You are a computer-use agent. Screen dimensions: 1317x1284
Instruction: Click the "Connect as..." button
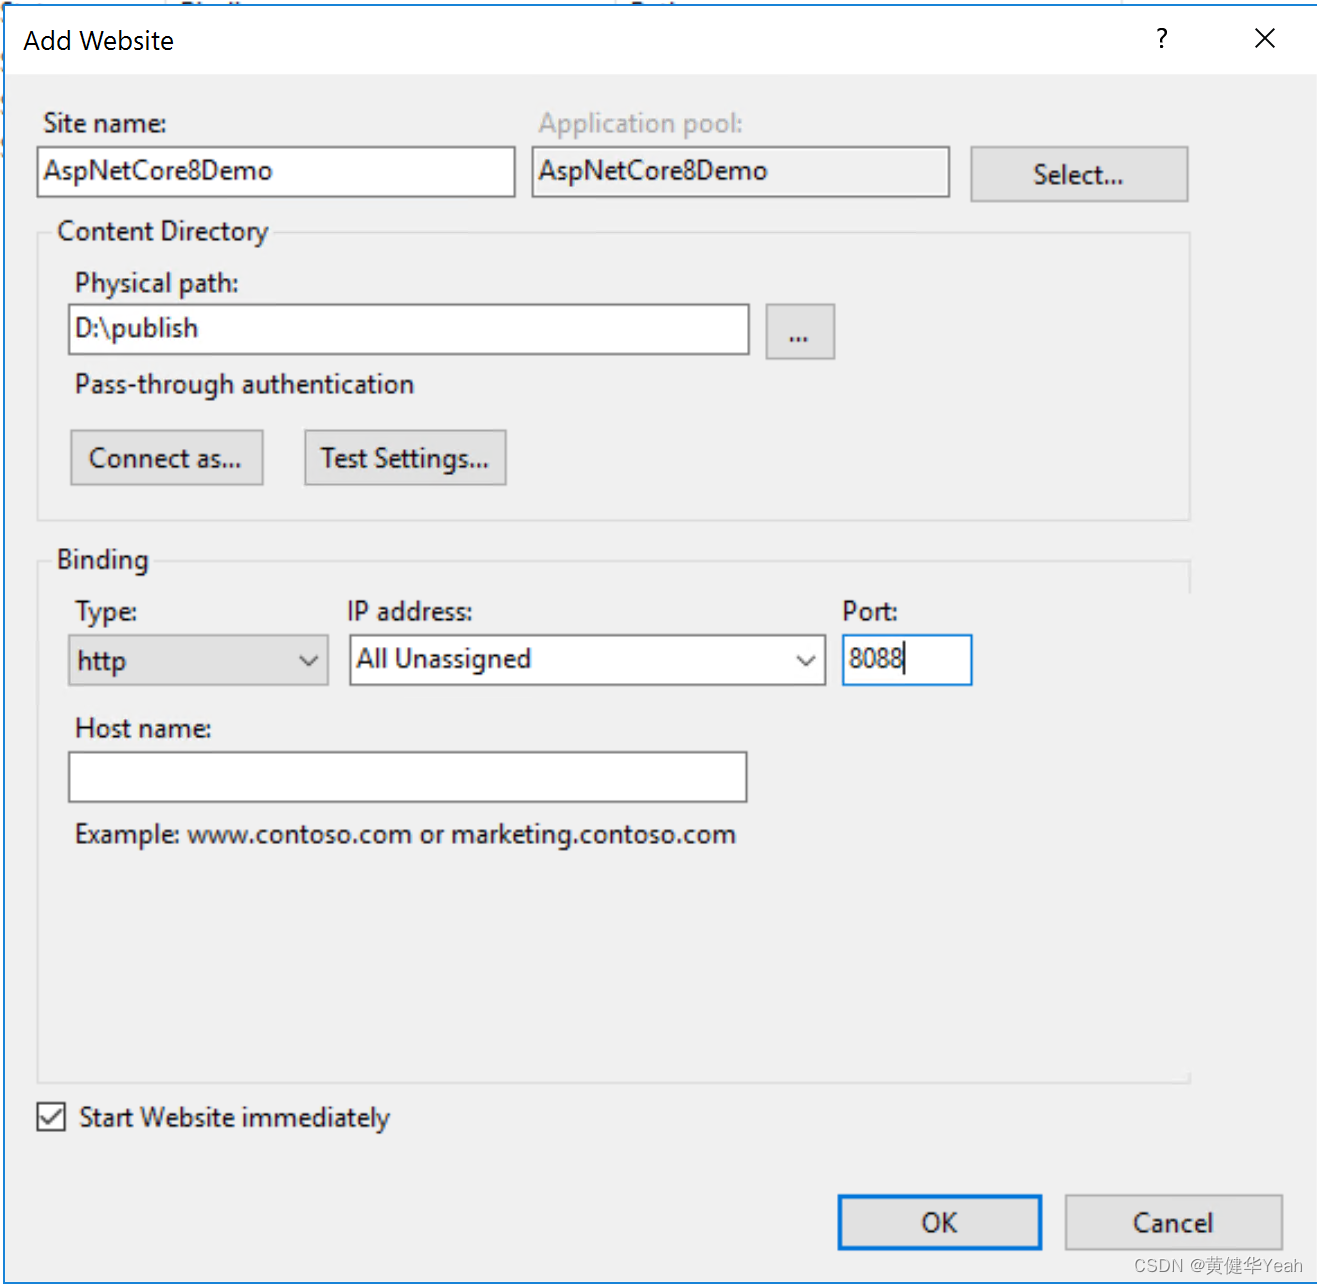[166, 457]
